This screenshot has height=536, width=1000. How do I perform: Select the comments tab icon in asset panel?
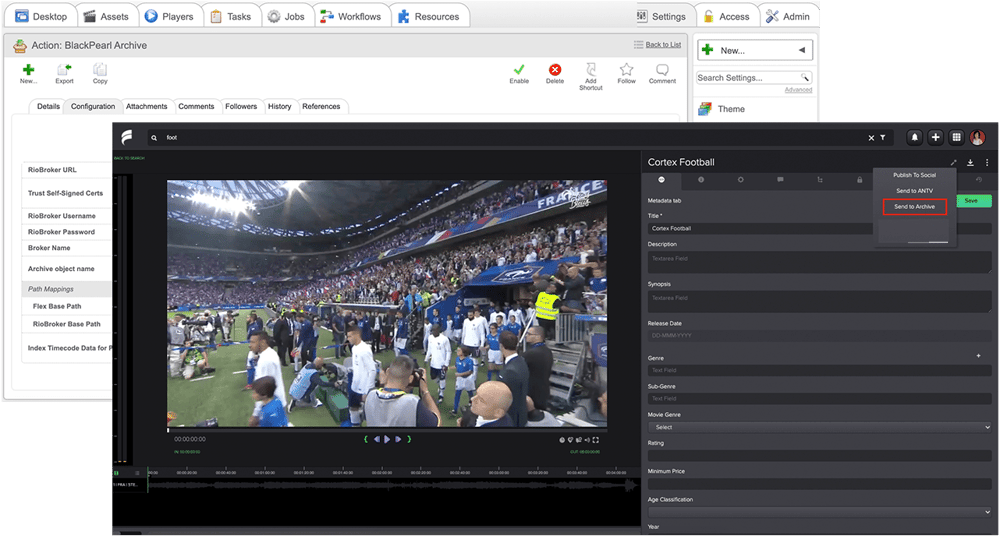[x=780, y=181]
